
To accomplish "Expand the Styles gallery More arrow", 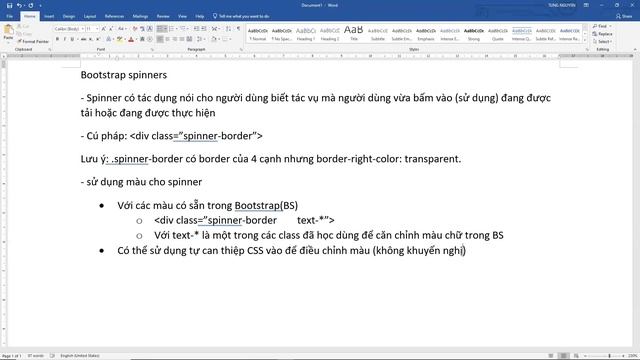I will coord(585,40).
